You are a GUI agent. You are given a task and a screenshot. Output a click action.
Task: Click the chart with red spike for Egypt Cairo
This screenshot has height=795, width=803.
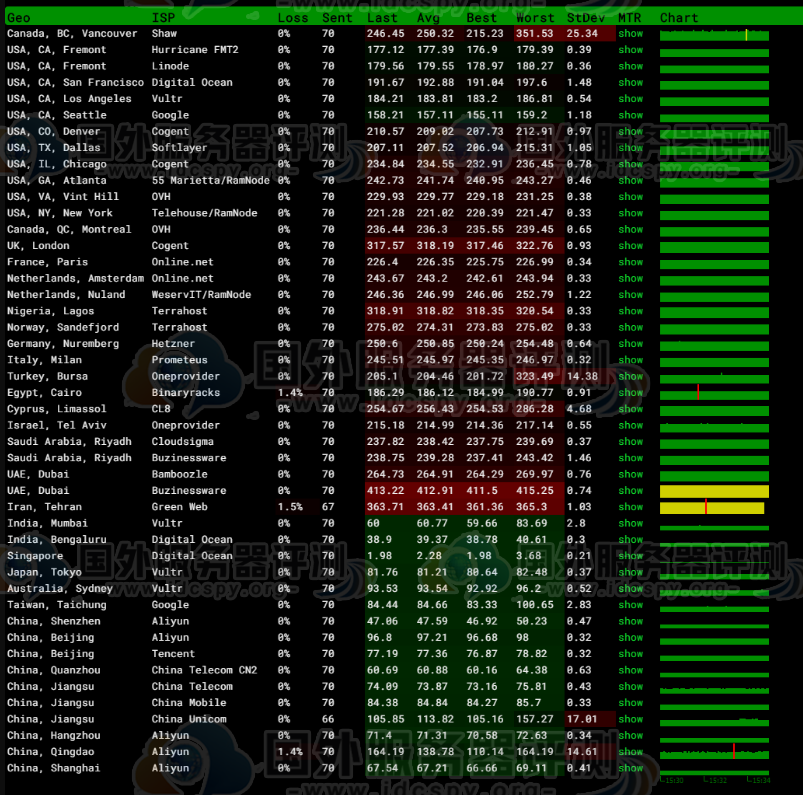[x=714, y=394]
